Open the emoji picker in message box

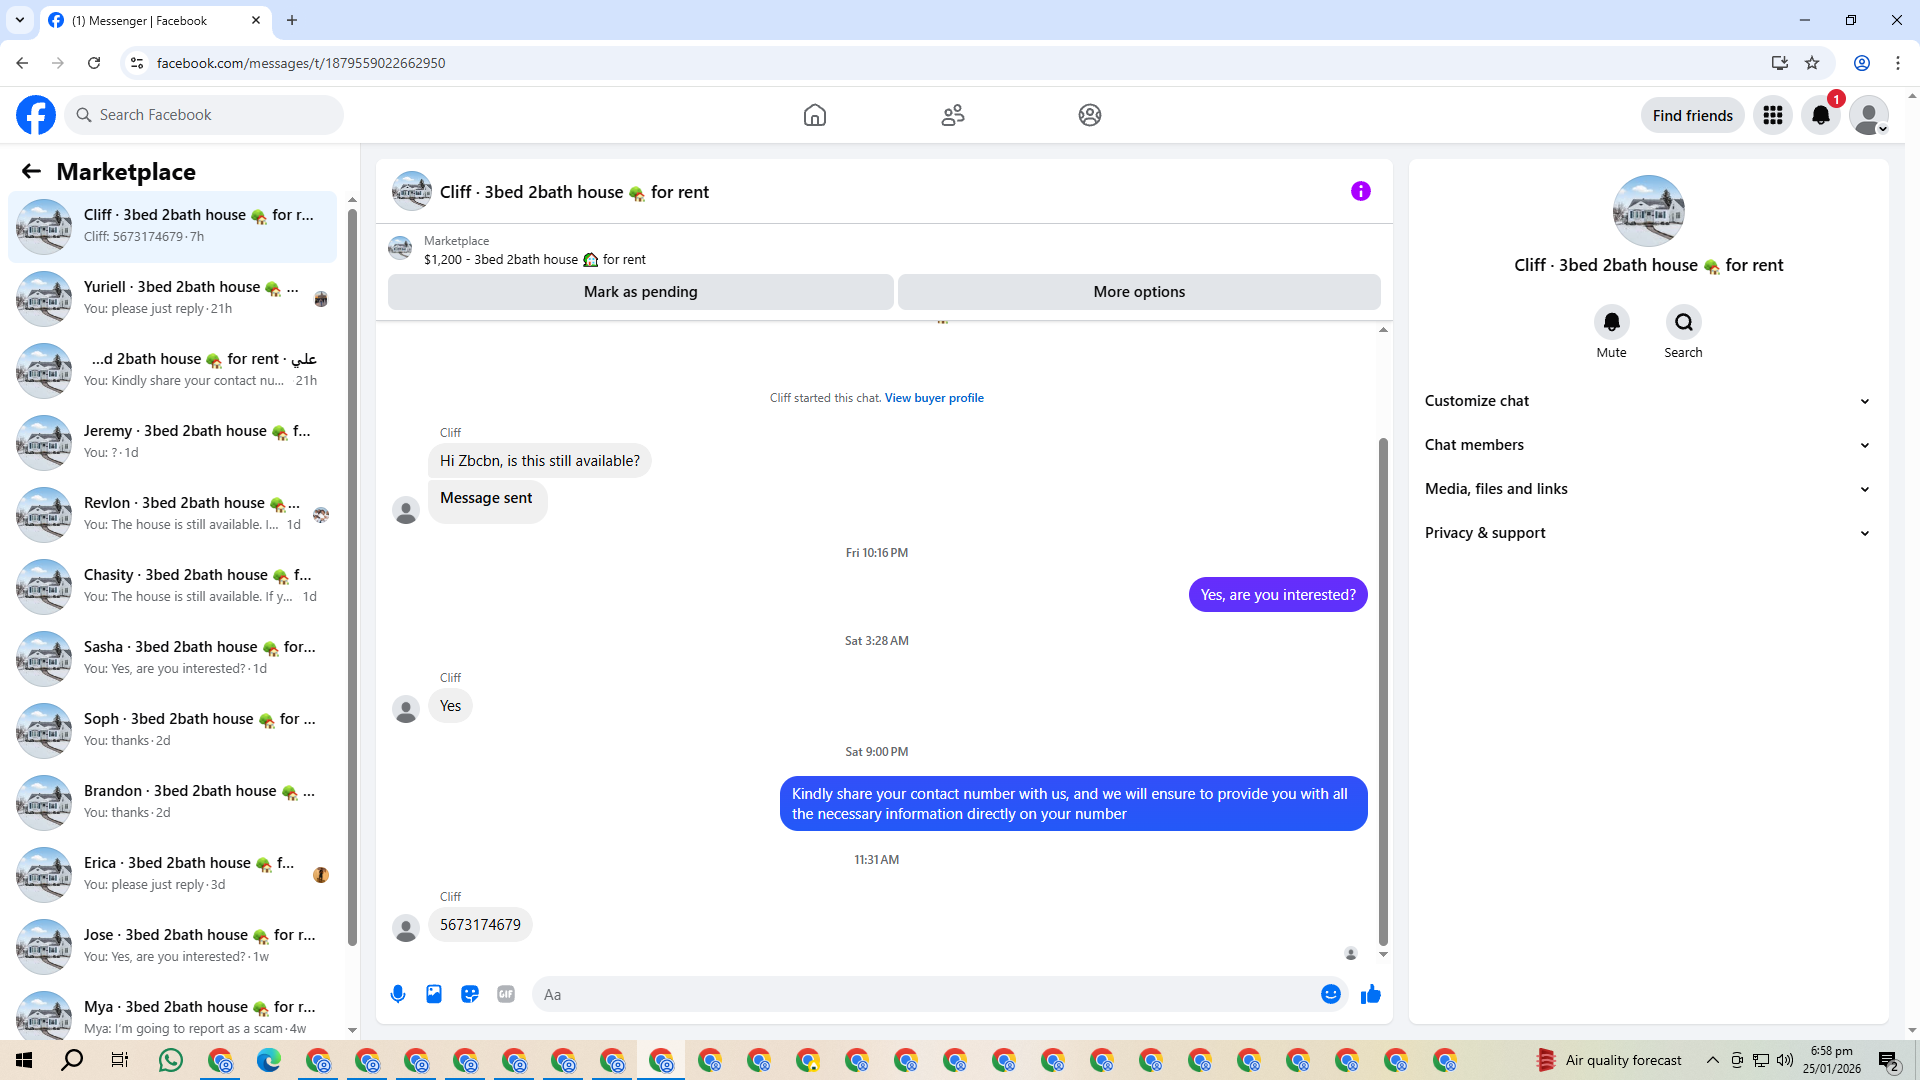1331,994
